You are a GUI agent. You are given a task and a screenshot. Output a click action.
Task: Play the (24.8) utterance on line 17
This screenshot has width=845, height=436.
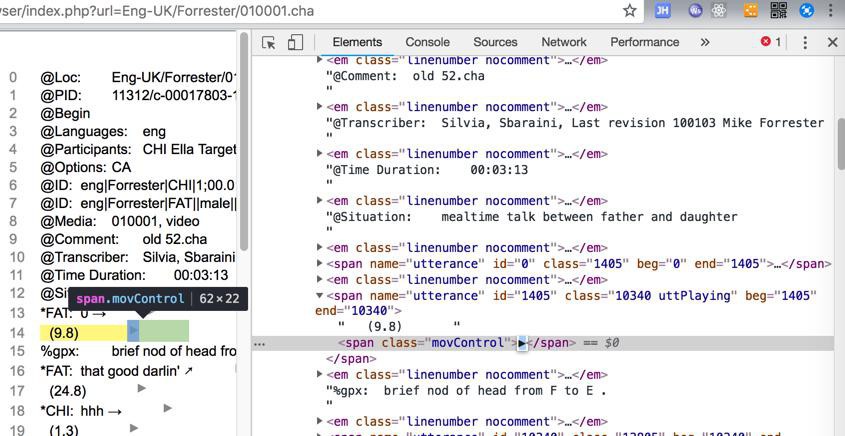coord(142,387)
